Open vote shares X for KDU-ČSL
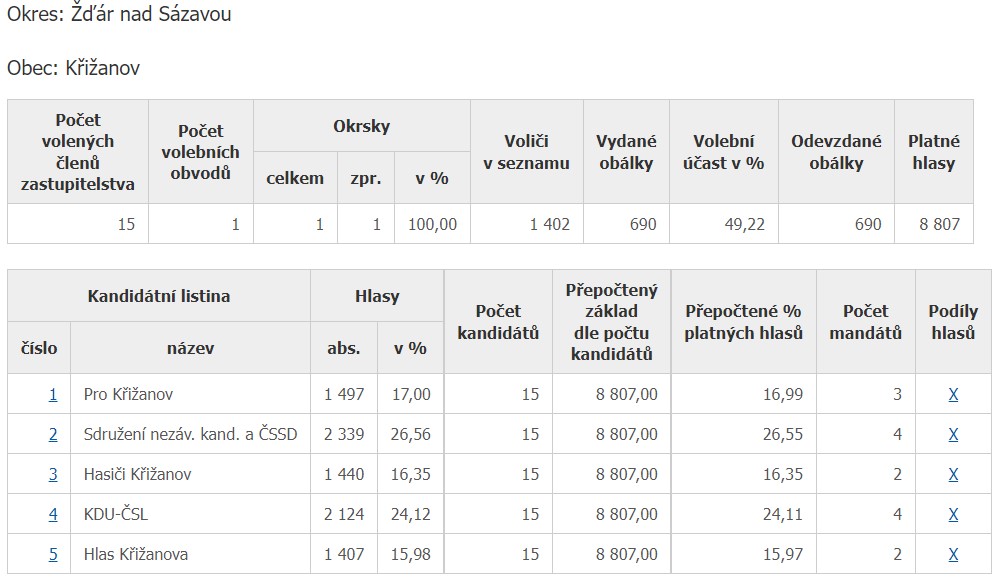 coord(953,515)
